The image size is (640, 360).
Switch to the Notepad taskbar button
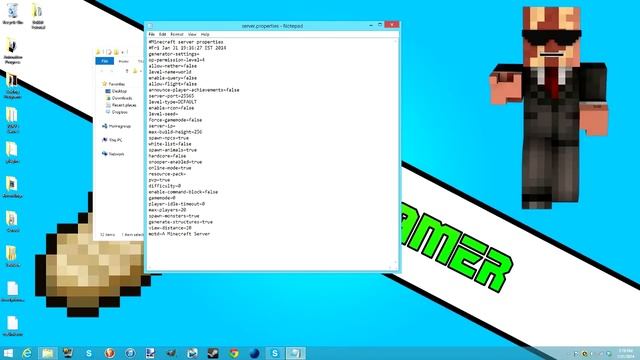tap(296, 353)
